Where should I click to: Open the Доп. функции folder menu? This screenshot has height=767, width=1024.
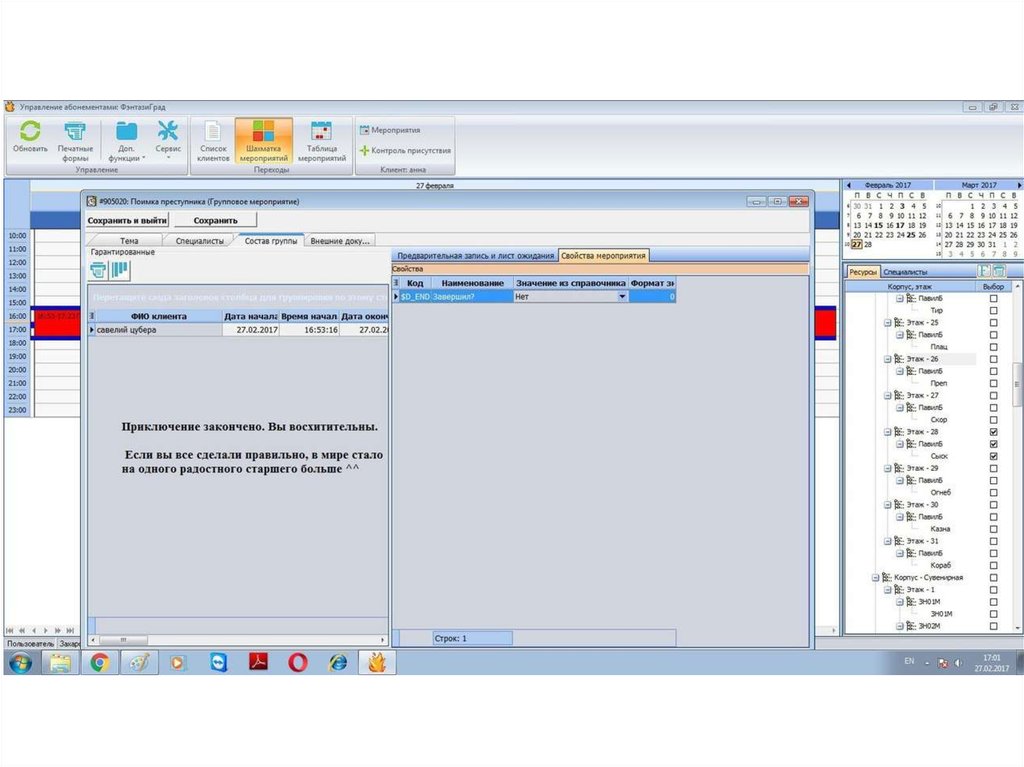[127, 141]
